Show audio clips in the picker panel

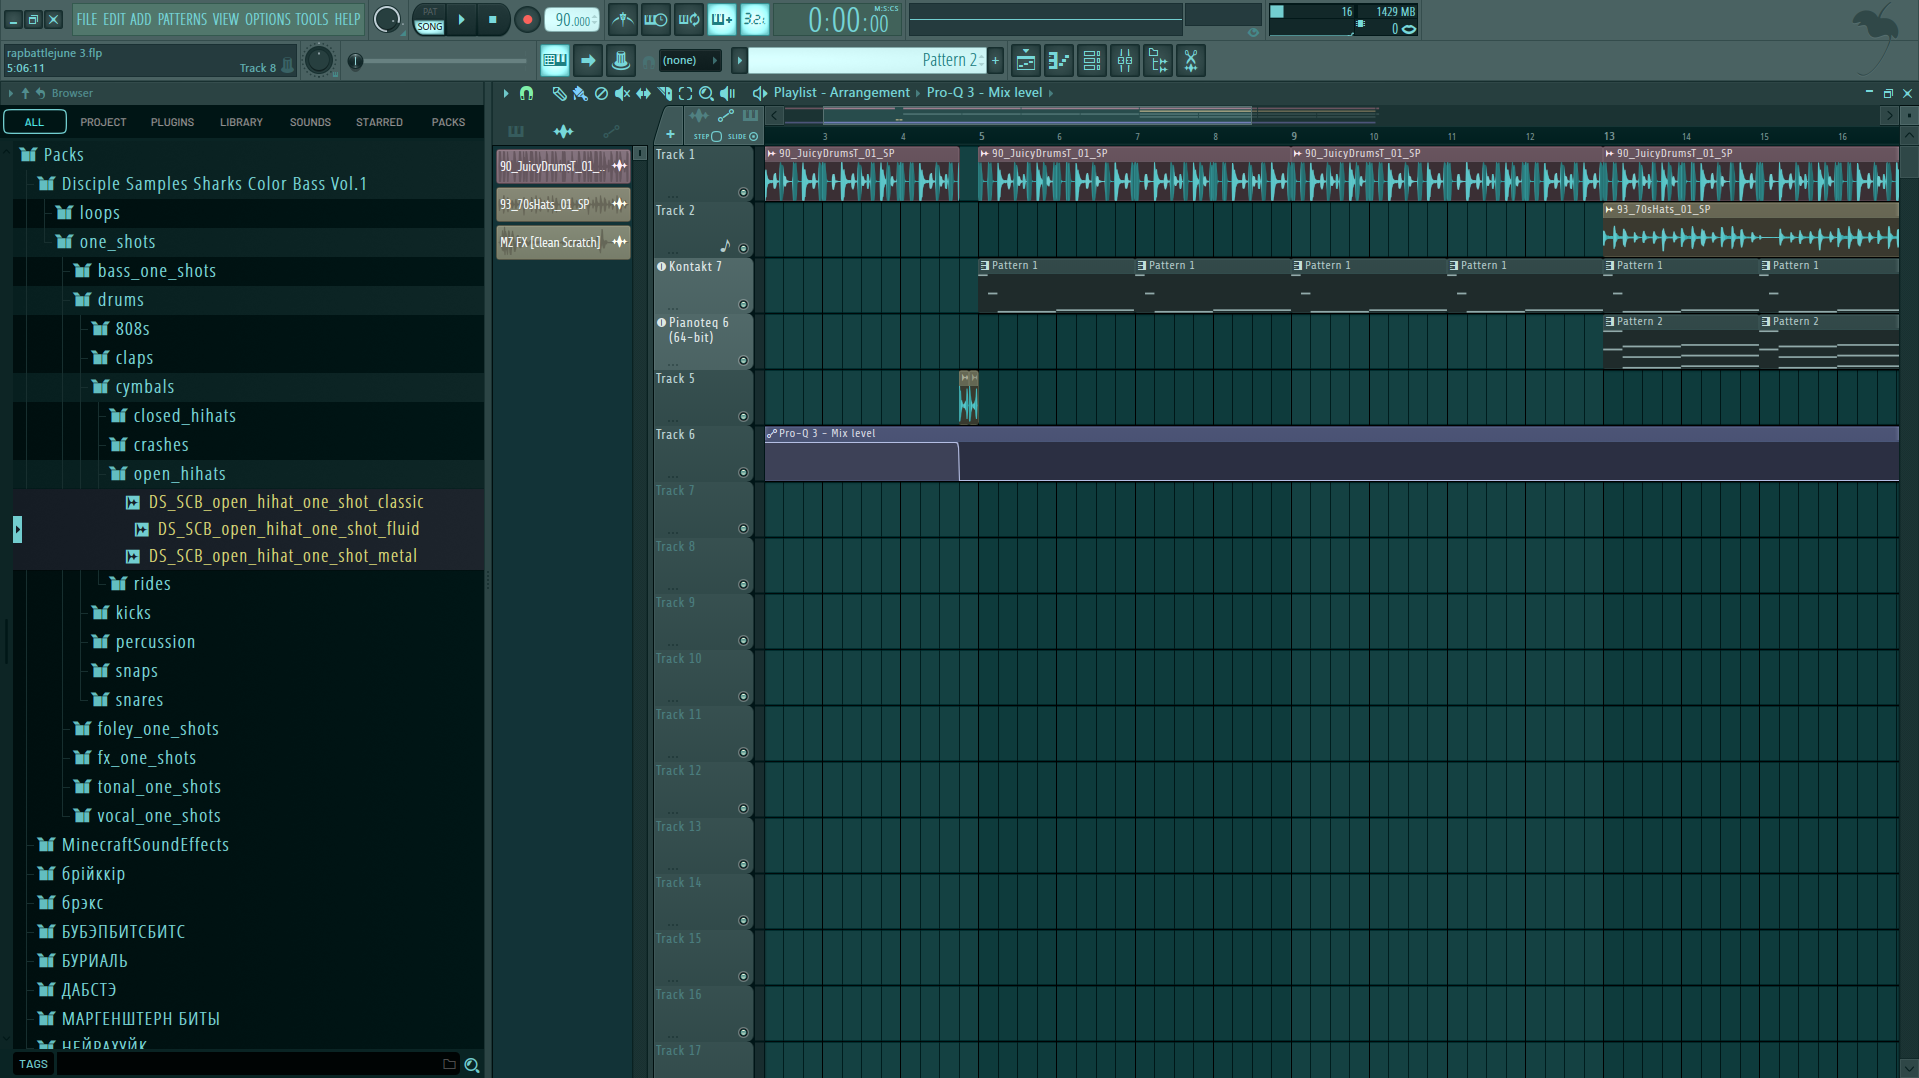[563, 131]
